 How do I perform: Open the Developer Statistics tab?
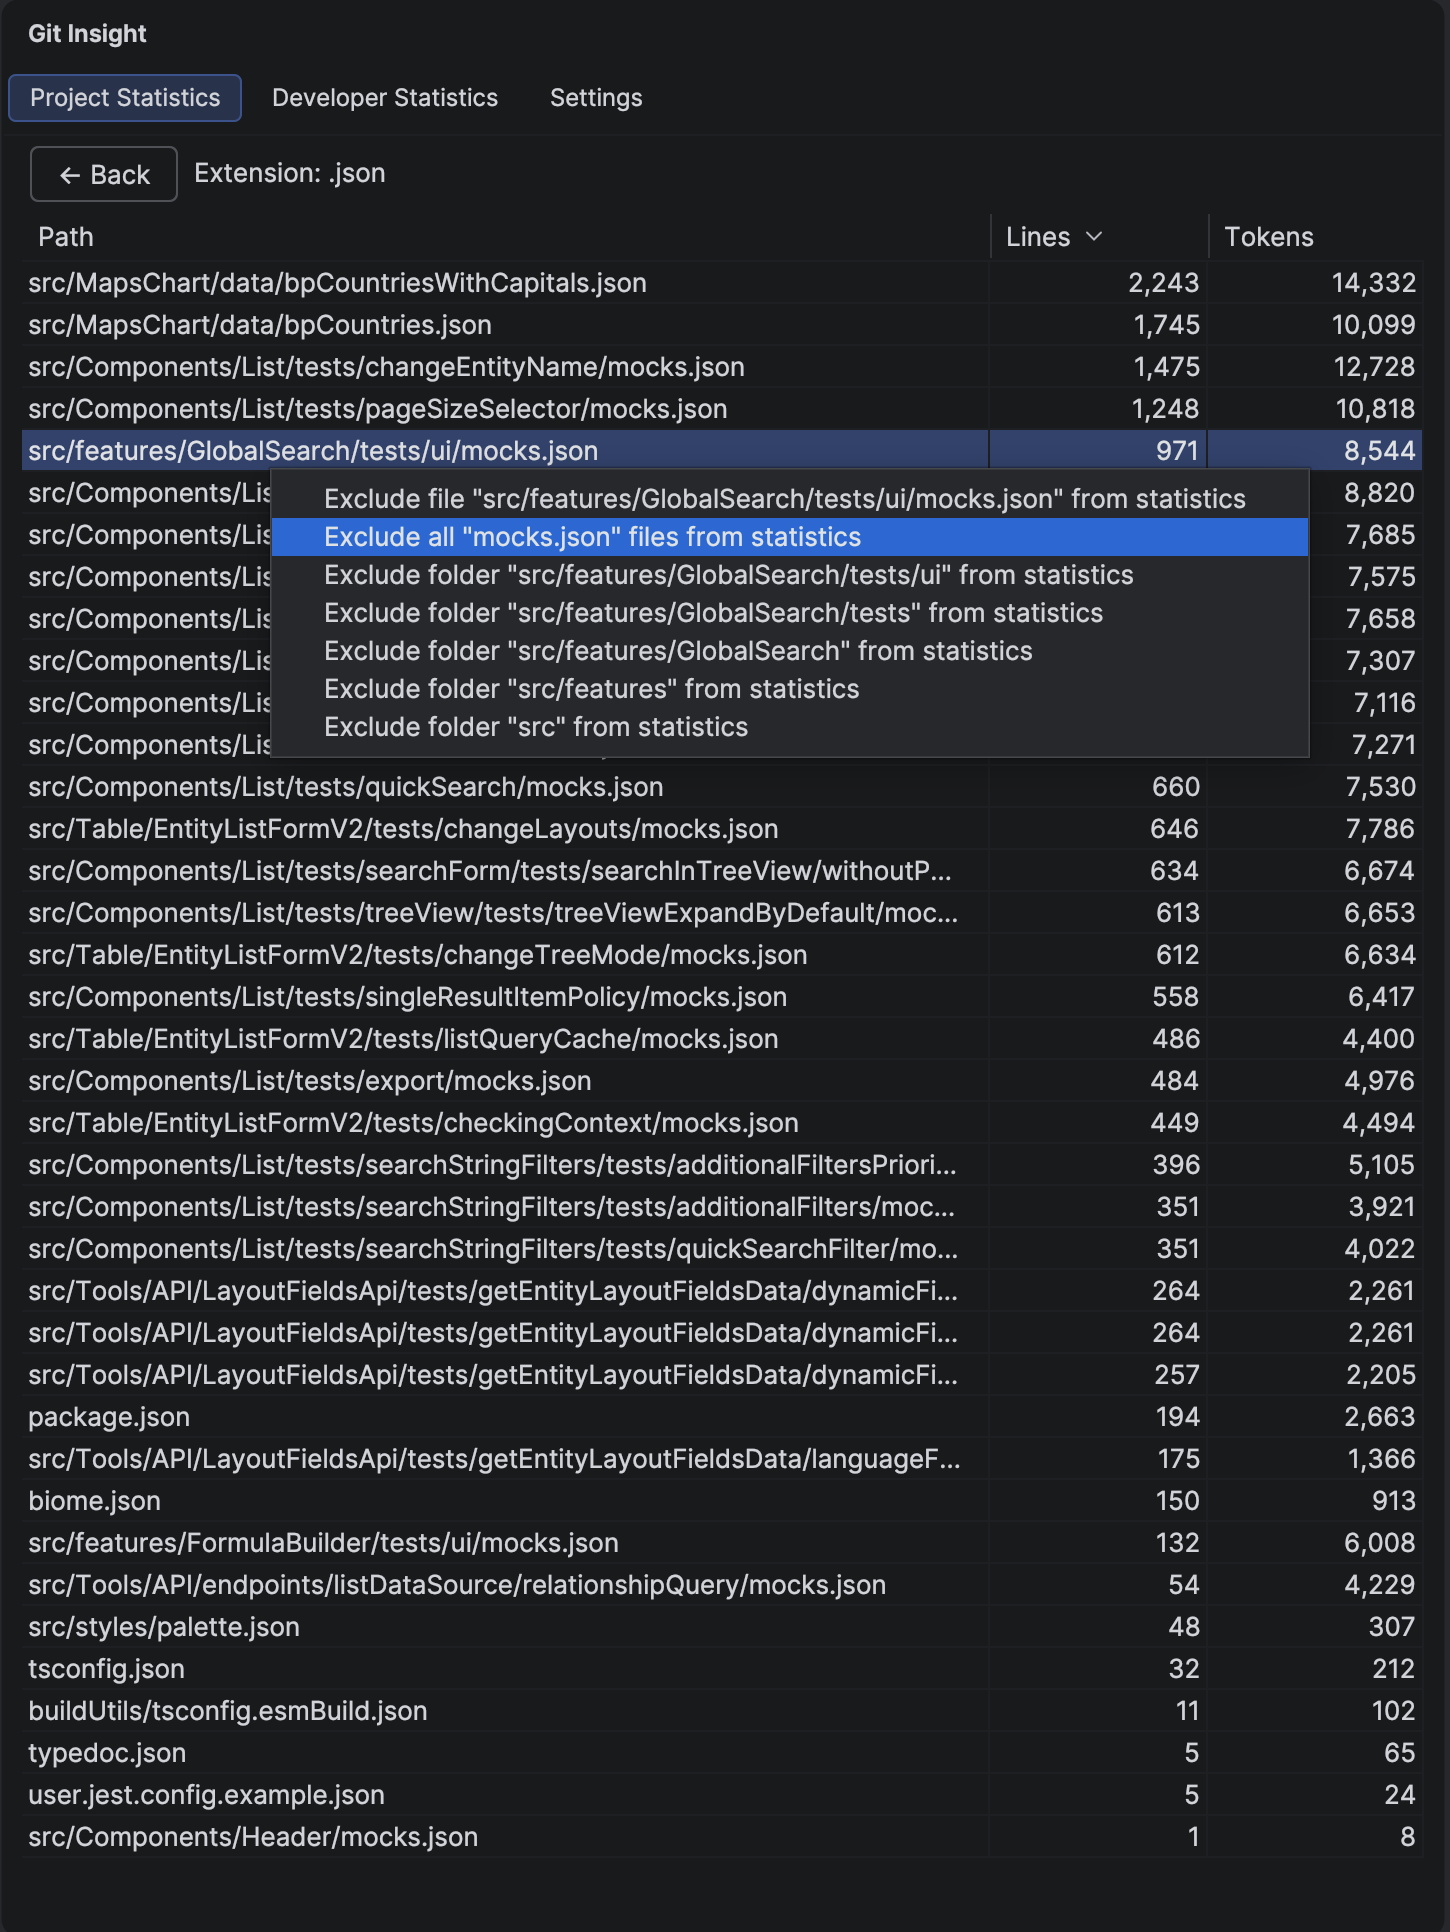coord(385,98)
